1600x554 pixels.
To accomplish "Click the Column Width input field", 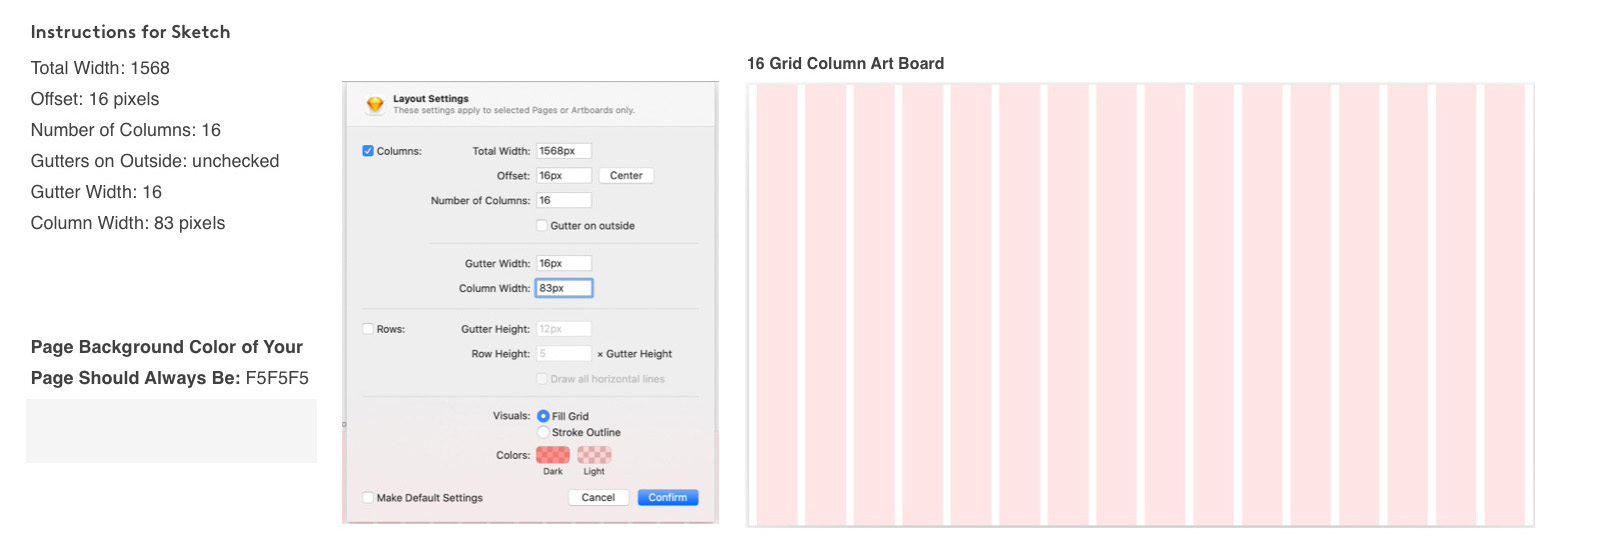I will click(564, 288).
